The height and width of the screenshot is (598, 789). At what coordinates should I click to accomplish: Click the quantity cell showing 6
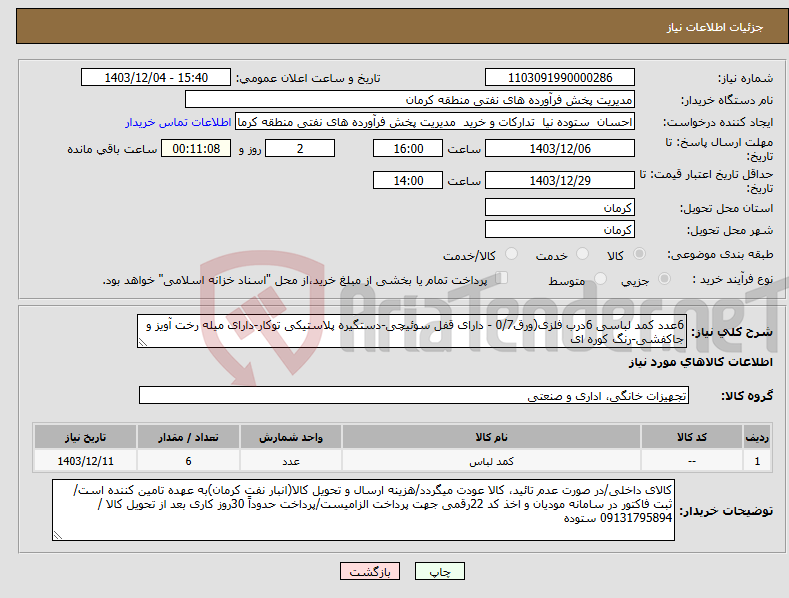pos(188,461)
